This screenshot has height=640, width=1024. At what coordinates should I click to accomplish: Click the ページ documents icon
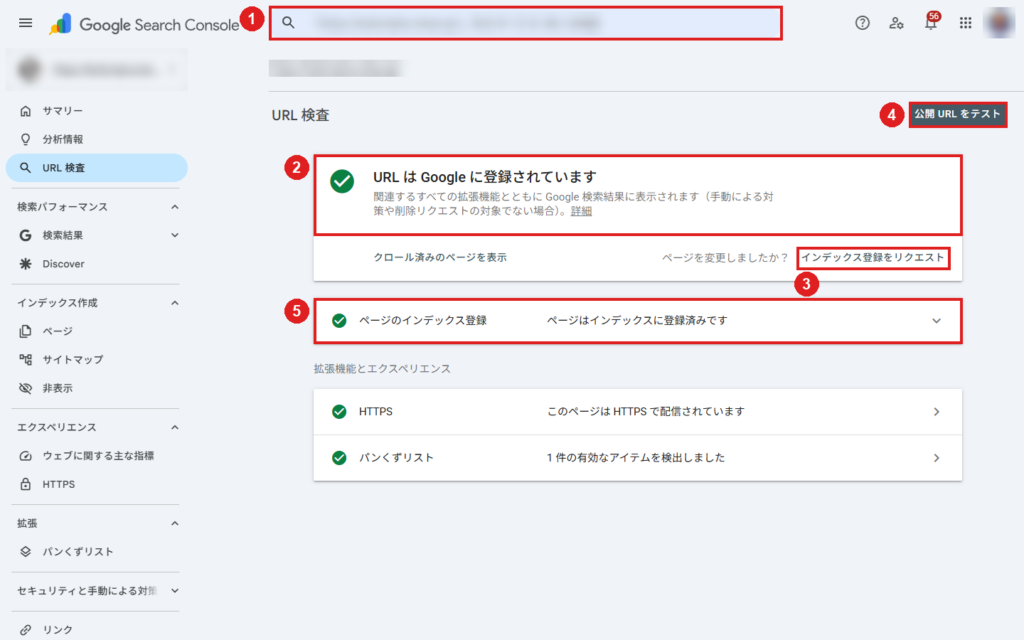(x=25, y=331)
